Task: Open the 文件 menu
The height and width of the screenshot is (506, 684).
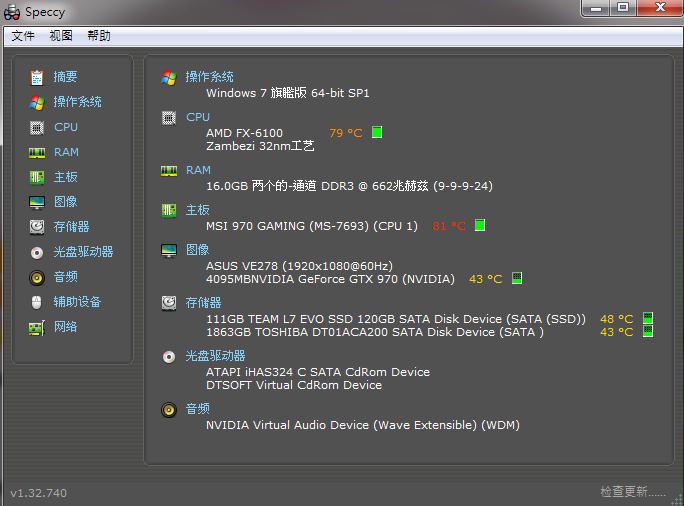Action: (23, 36)
